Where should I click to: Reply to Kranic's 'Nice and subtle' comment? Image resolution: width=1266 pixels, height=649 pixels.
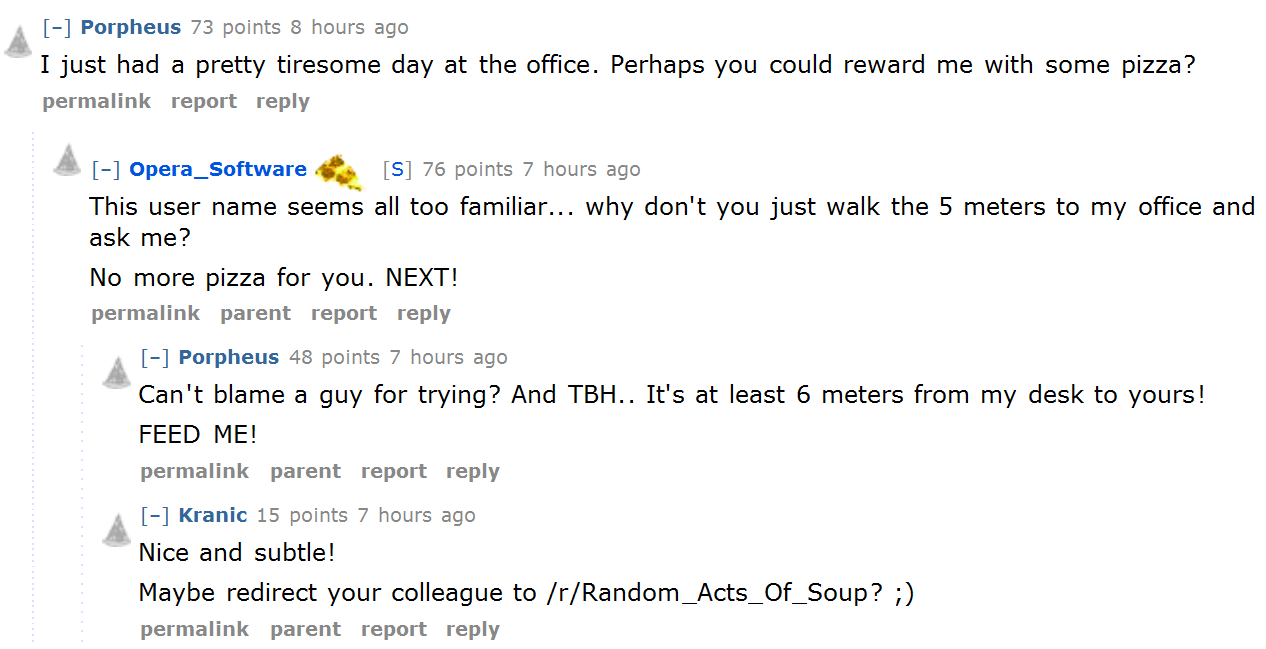(x=473, y=630)
